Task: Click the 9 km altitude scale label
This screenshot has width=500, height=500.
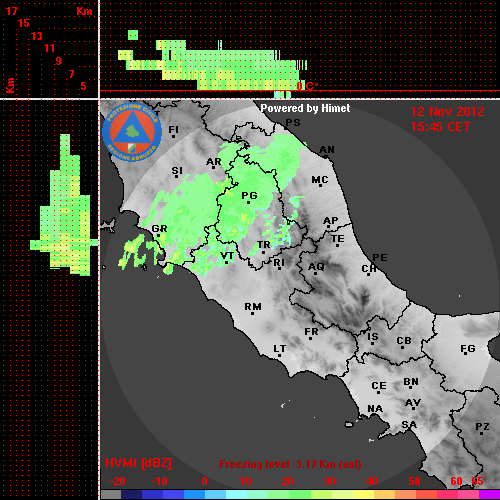Action: pos(58,61)
